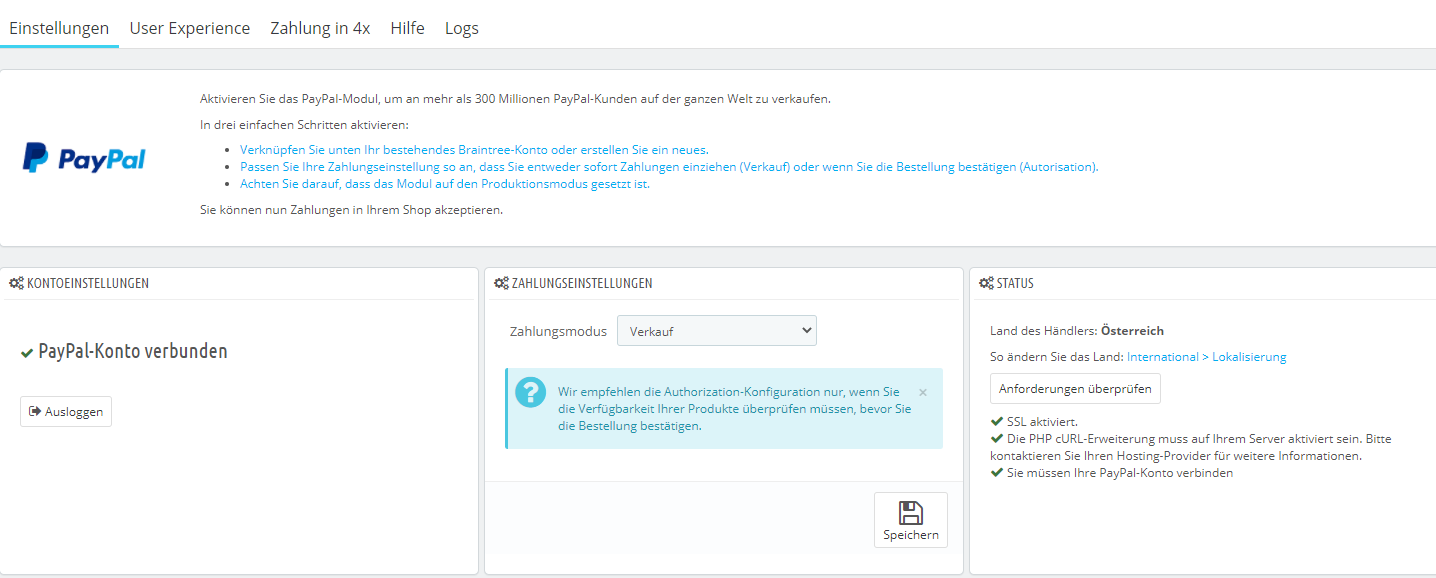This screenshot has height=578, width=1436.
Task: Click the Wir empfehlen die Authorization-Konfiguration notice text
Action: click(734, 409)
